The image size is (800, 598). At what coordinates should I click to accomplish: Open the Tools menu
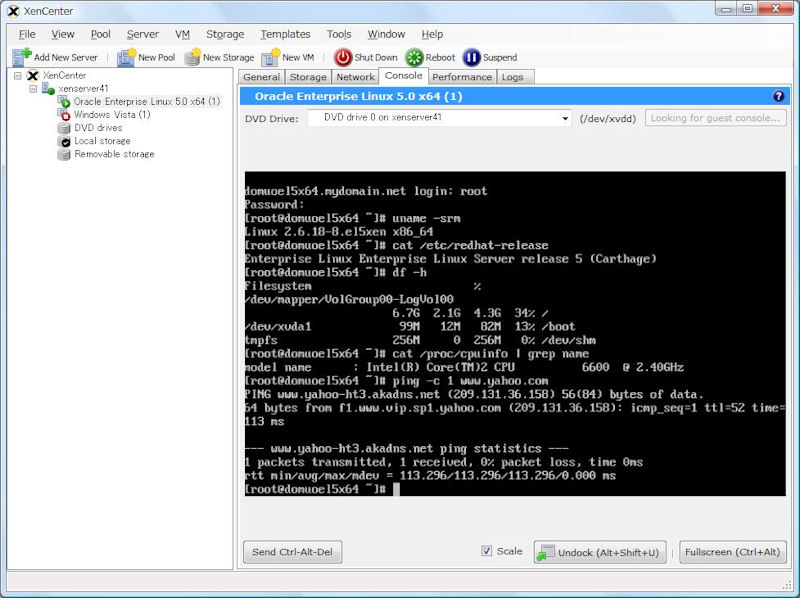[x=339, y=34]
